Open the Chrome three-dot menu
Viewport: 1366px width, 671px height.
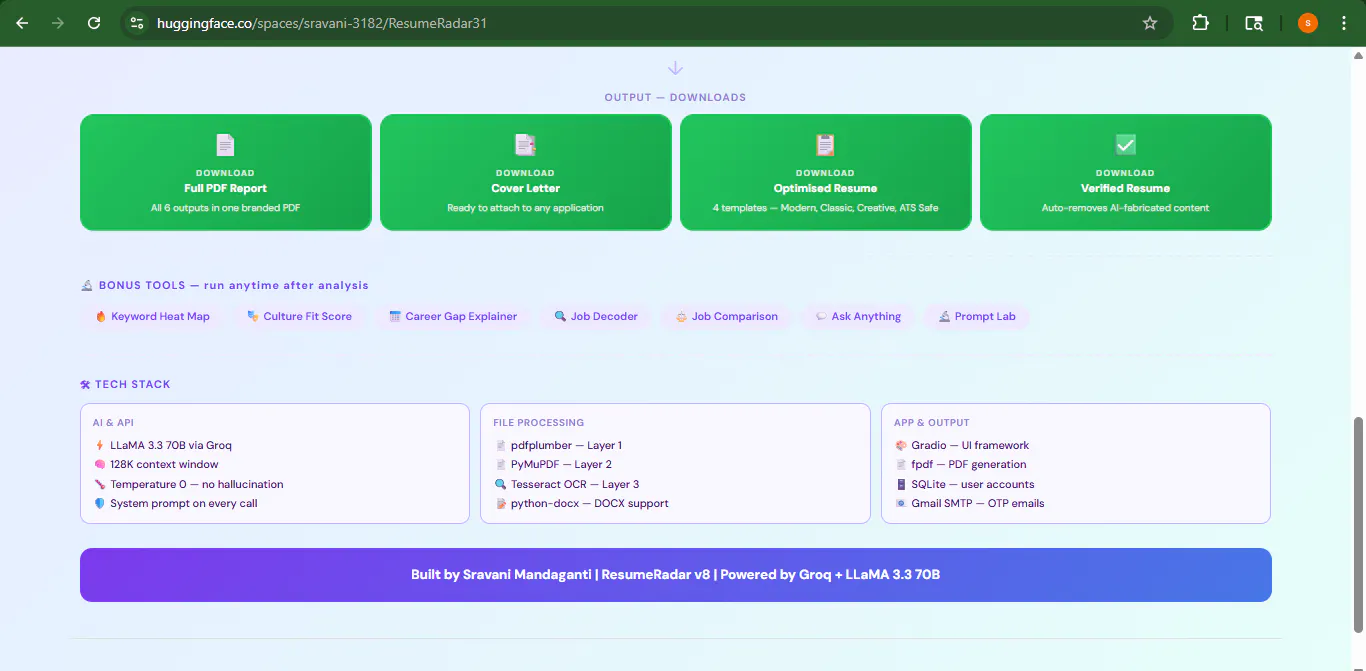pyautogui.click(x=1344, y=23)
